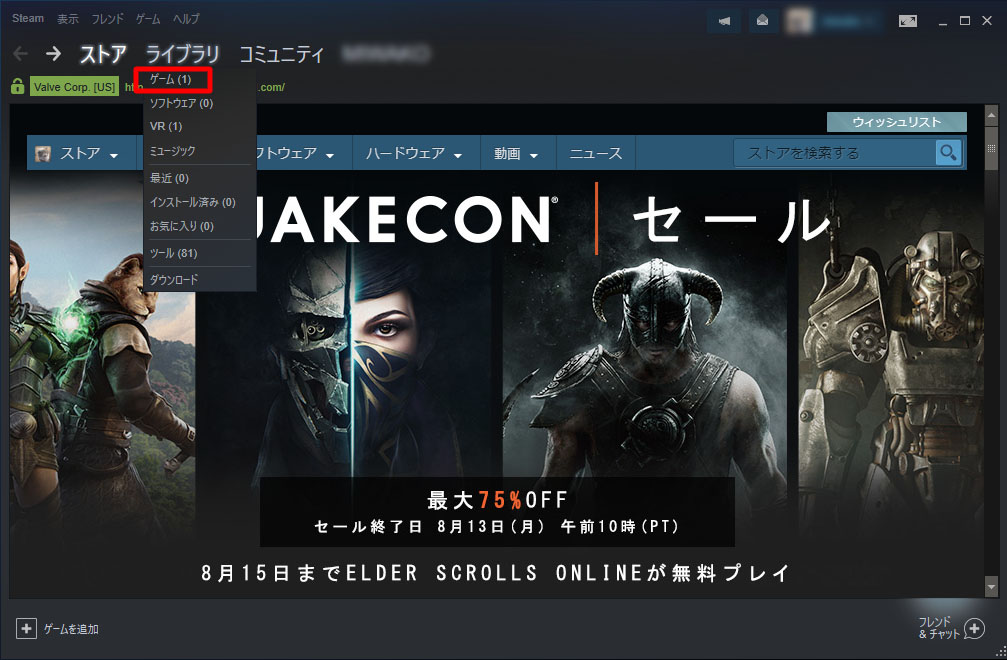The width and height of the screenshot is (1007, 660).
Task: Click the store search magnifier icon
Action: pos(948,153)
